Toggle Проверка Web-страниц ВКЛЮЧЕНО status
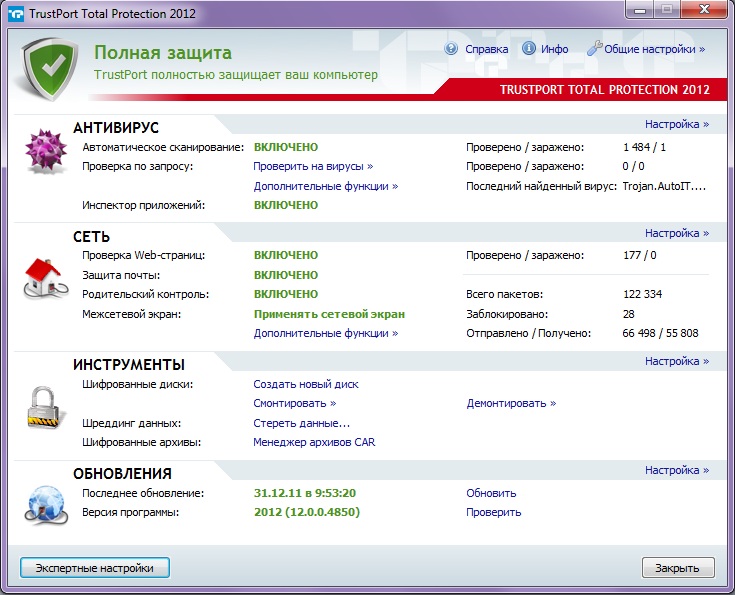Image resolution: width=735 pixels, height=595 pixels. (286, 255)
